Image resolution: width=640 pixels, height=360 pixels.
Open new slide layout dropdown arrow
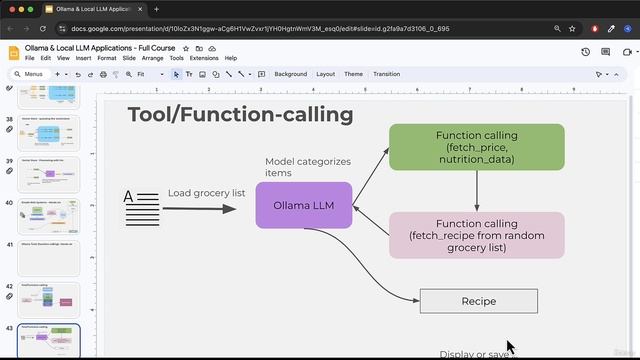click(x=66, y=74)
